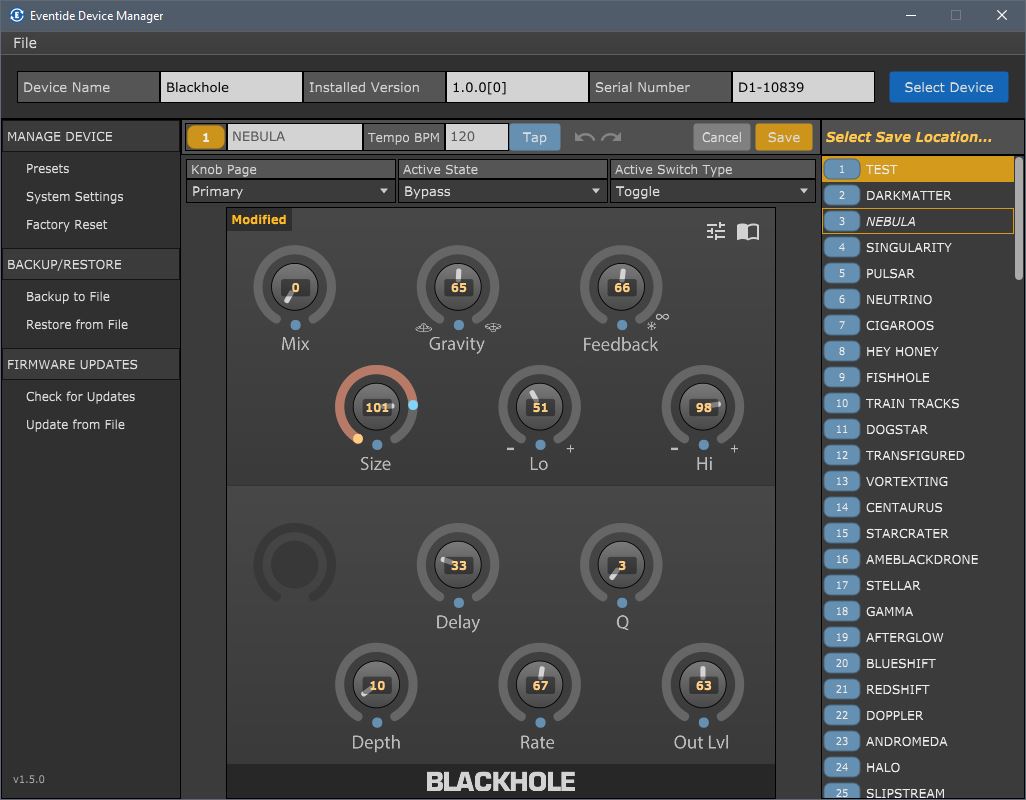Screen dimensions: 1026x800
Task: Click the blue dot under the Gravity knob
Action: point(459,325)
